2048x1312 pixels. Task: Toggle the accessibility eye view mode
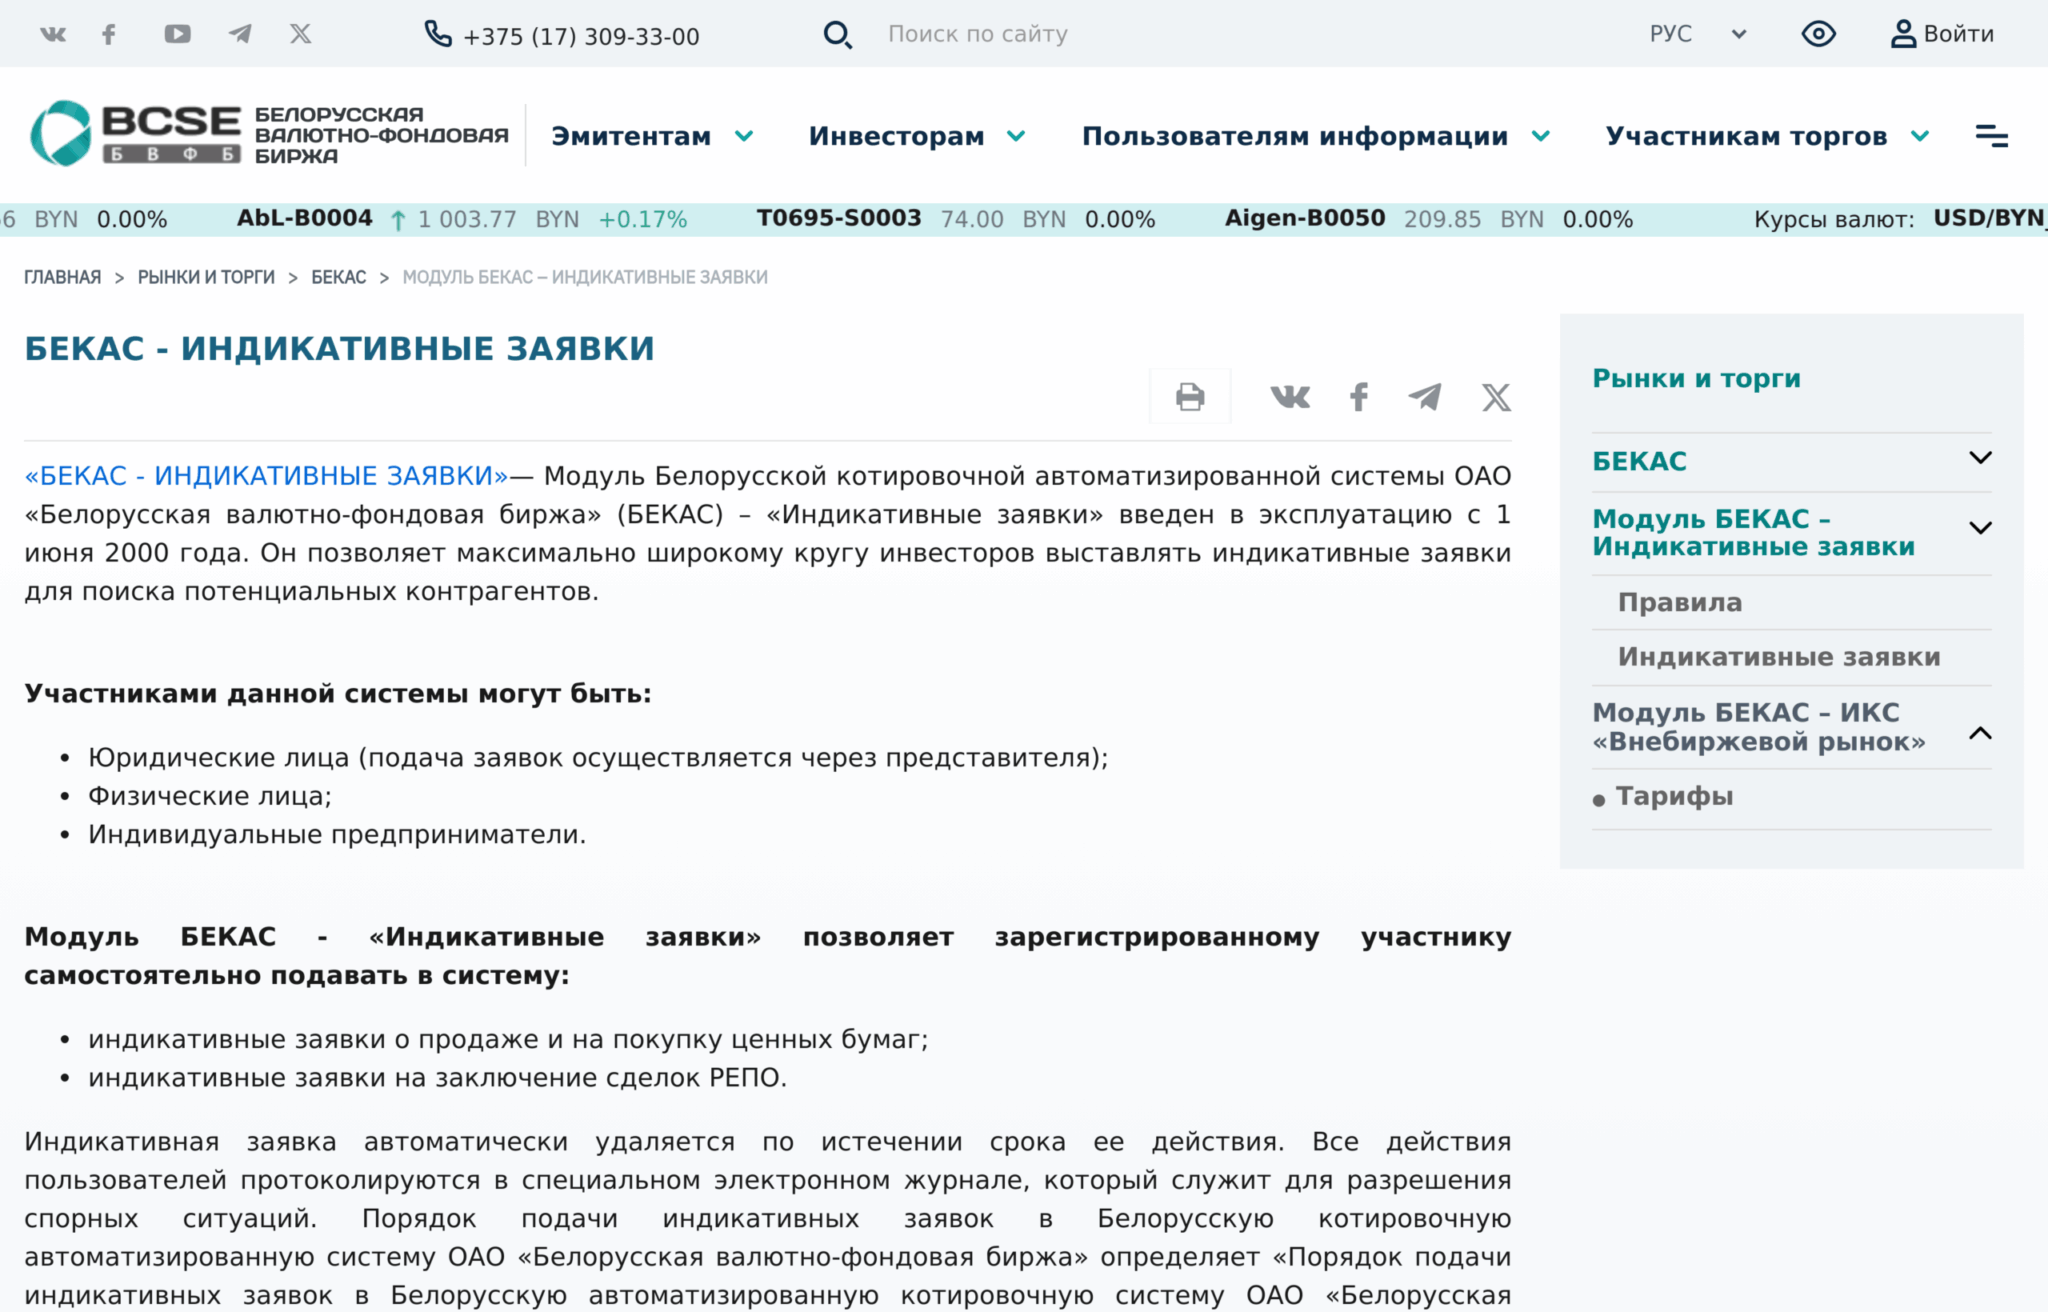[x=1818, y=34]
